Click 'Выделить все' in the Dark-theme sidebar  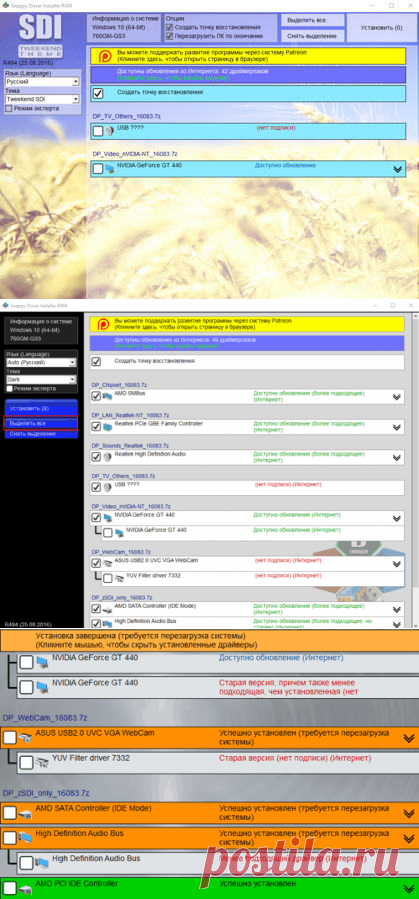[x=41, y=423]
